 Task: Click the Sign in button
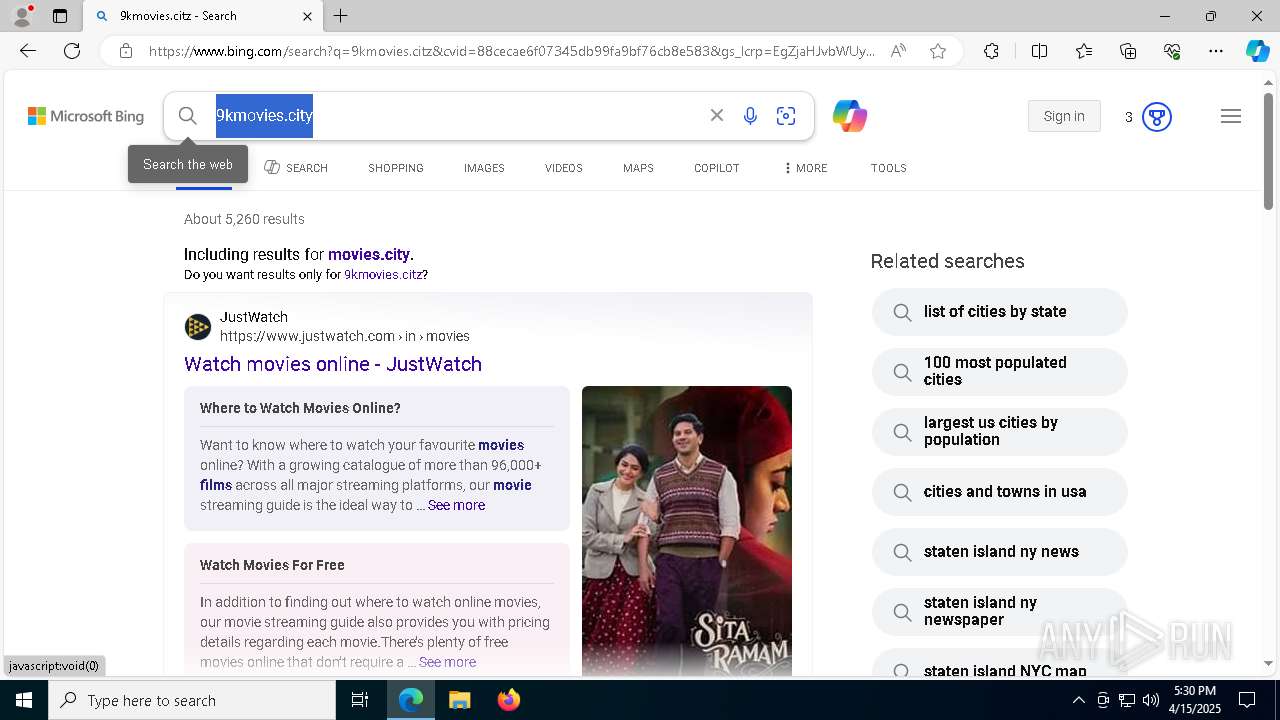pyautogui.click(x=1064, y=116)
